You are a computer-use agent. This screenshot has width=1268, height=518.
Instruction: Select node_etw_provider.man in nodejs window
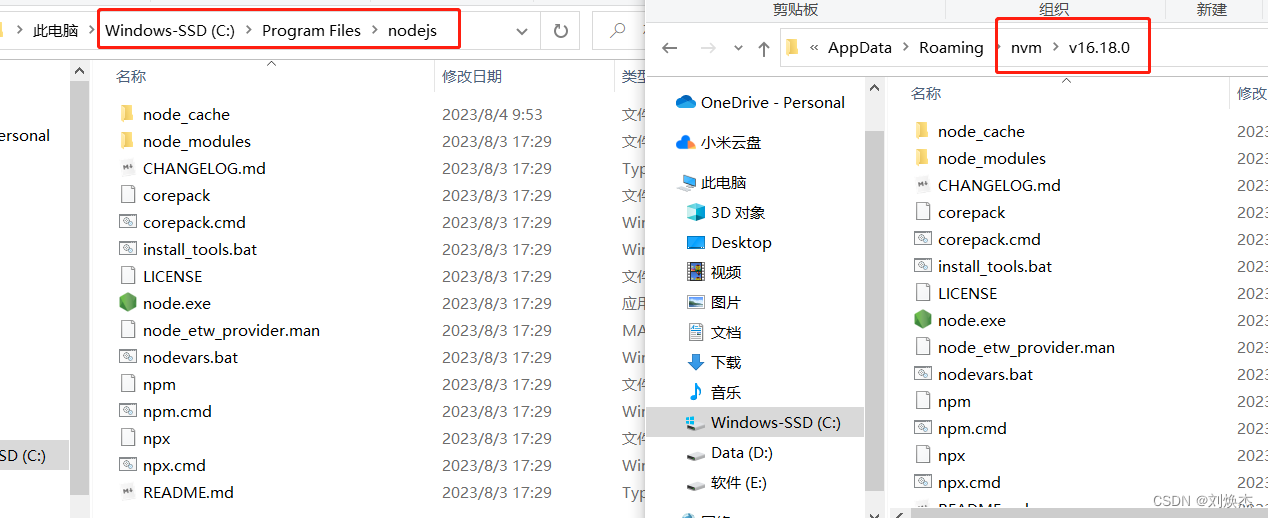click(x=231, y=330)
